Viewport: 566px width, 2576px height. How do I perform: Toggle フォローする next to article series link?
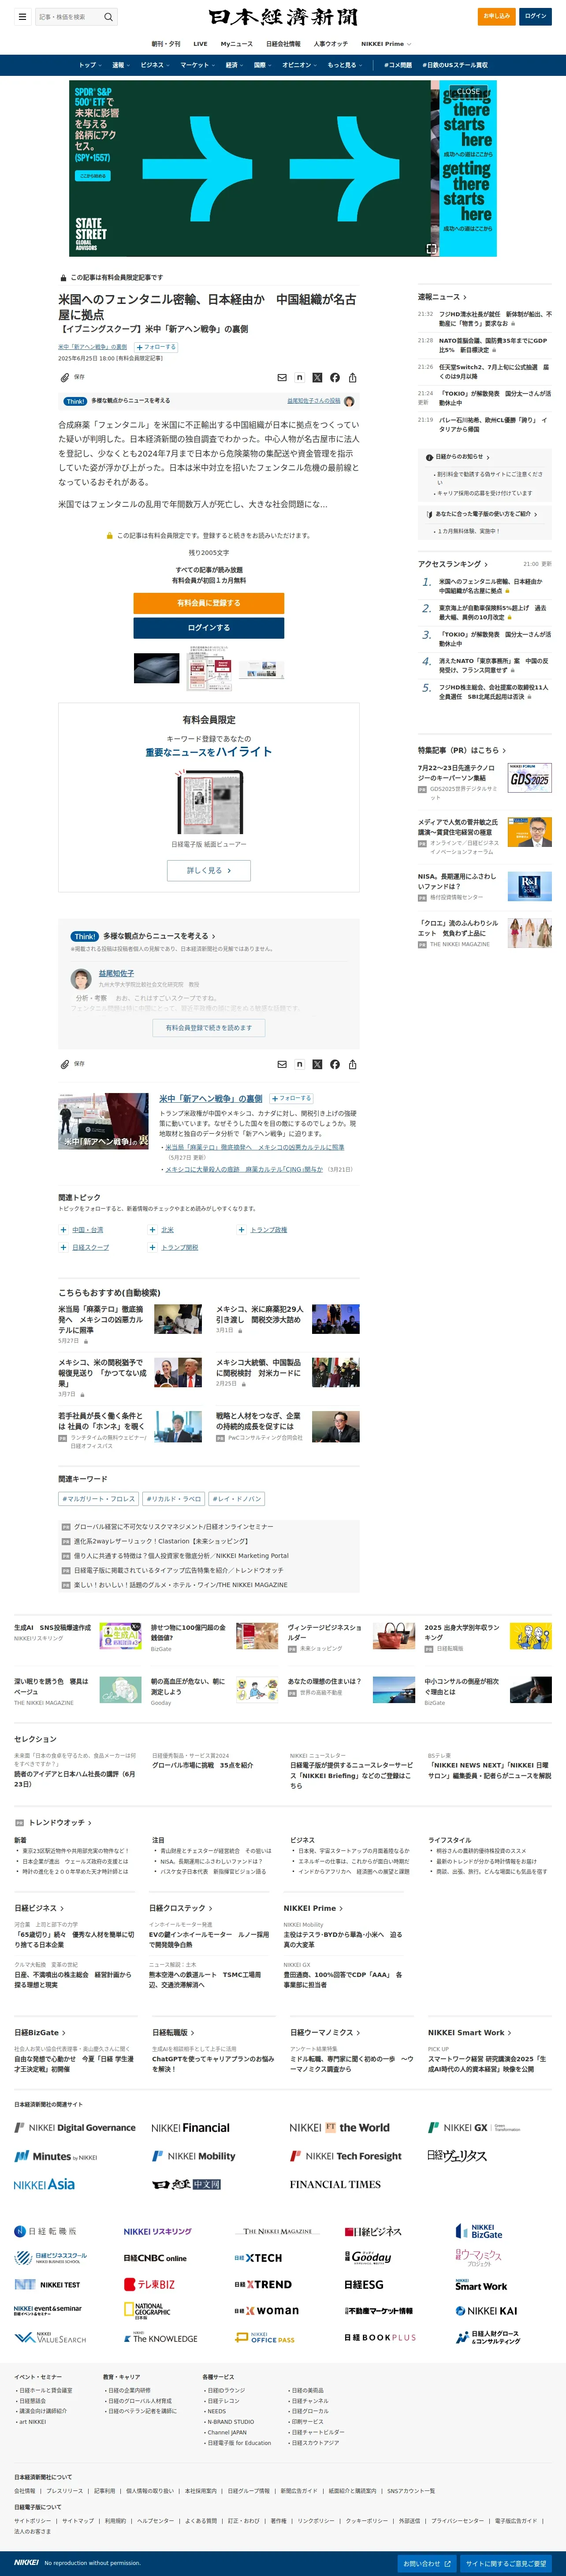[x=155, y=347]
